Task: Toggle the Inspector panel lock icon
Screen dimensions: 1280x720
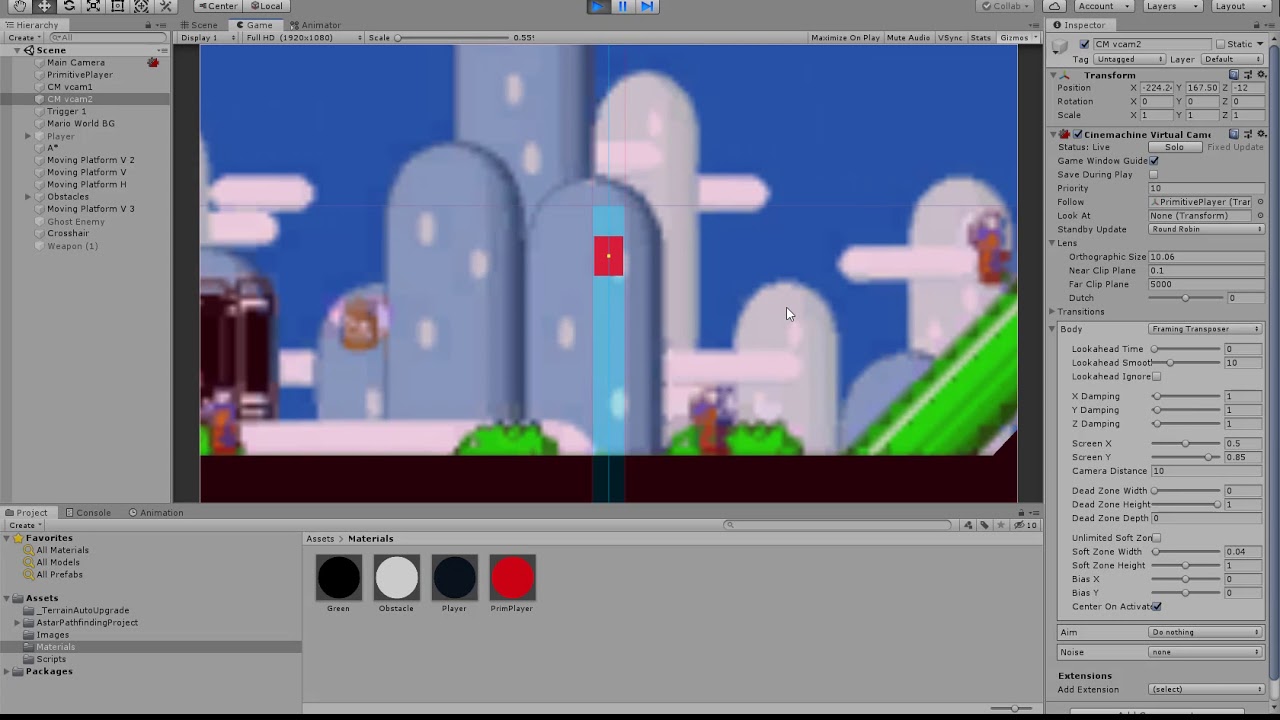Action: pos(1257,25)
